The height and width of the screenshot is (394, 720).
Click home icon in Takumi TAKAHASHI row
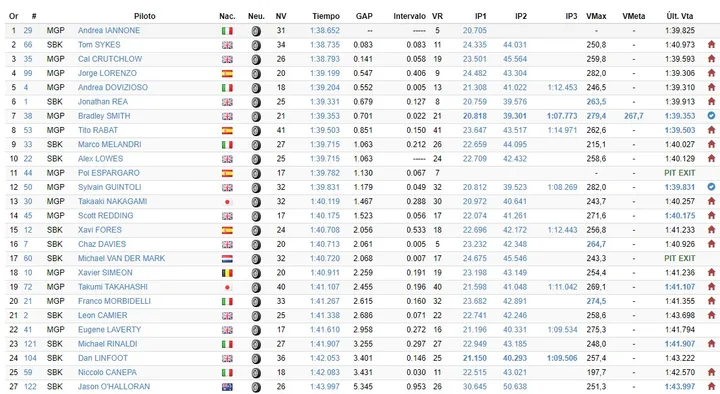(x=711, y=287)
